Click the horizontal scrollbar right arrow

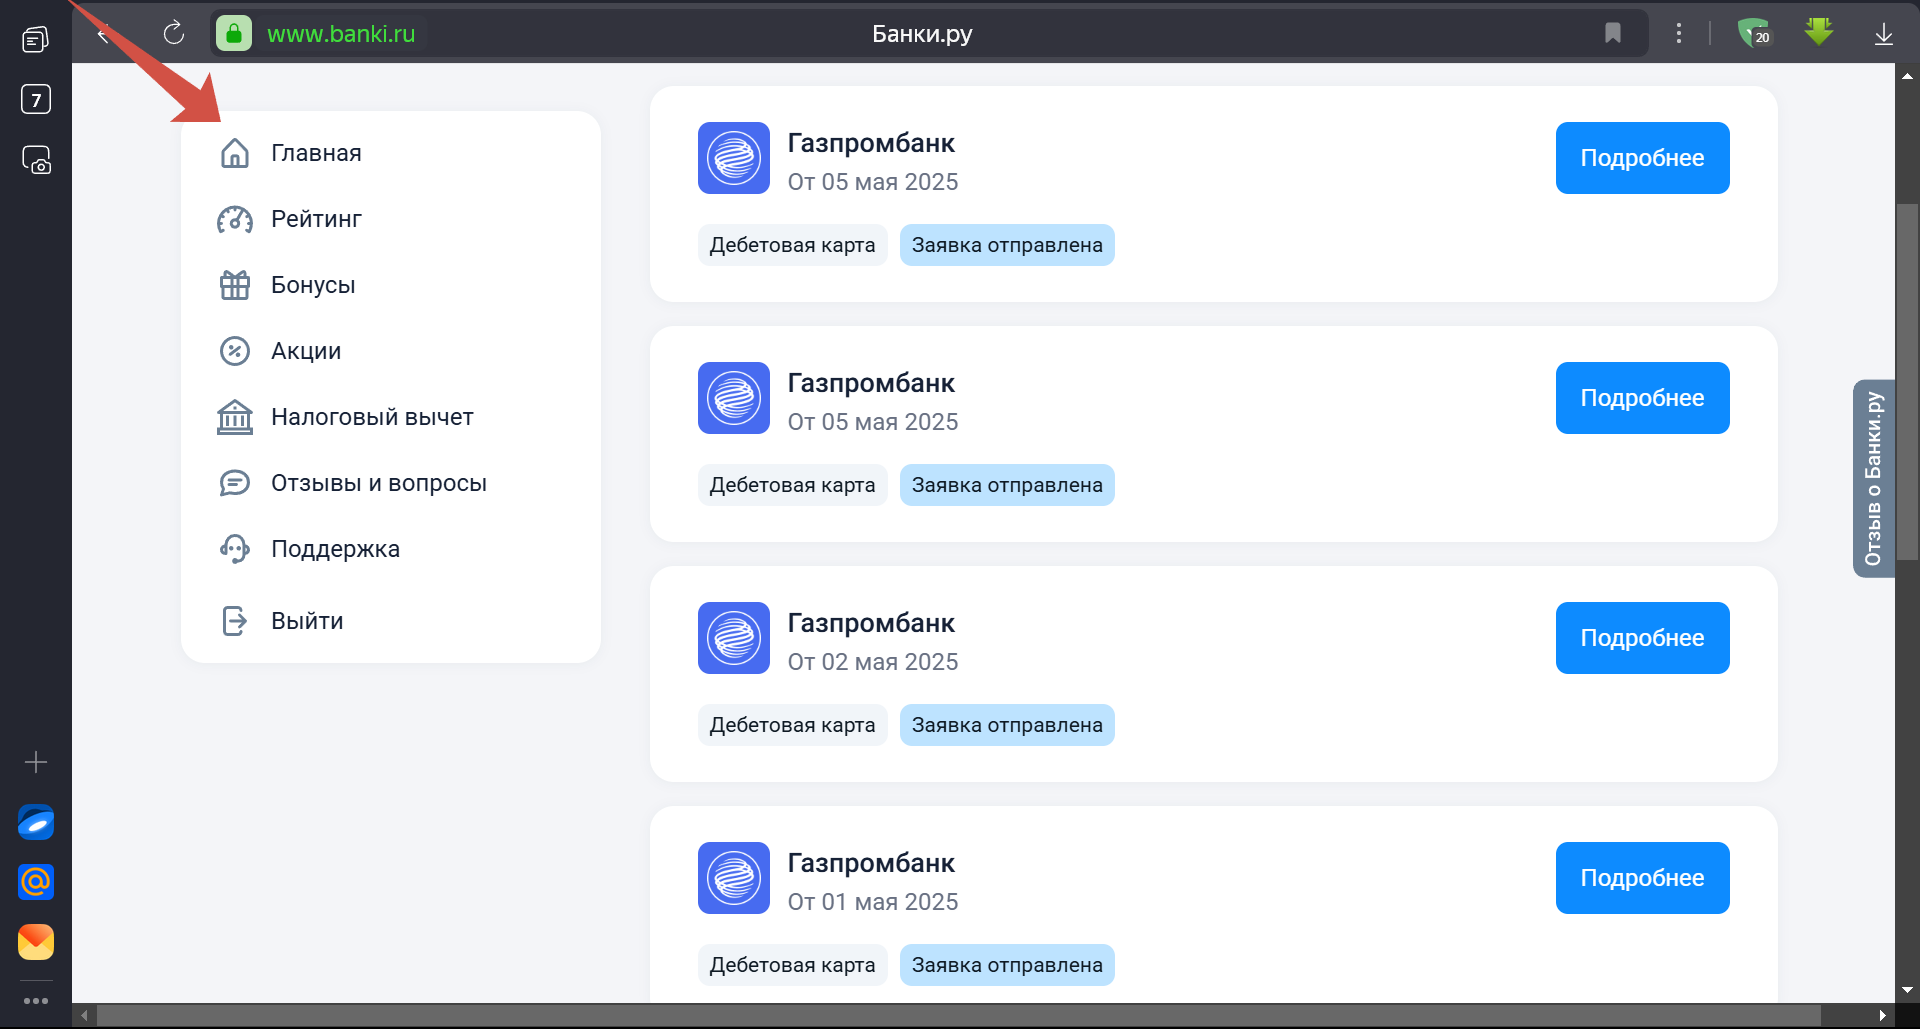[1882, 1016]
